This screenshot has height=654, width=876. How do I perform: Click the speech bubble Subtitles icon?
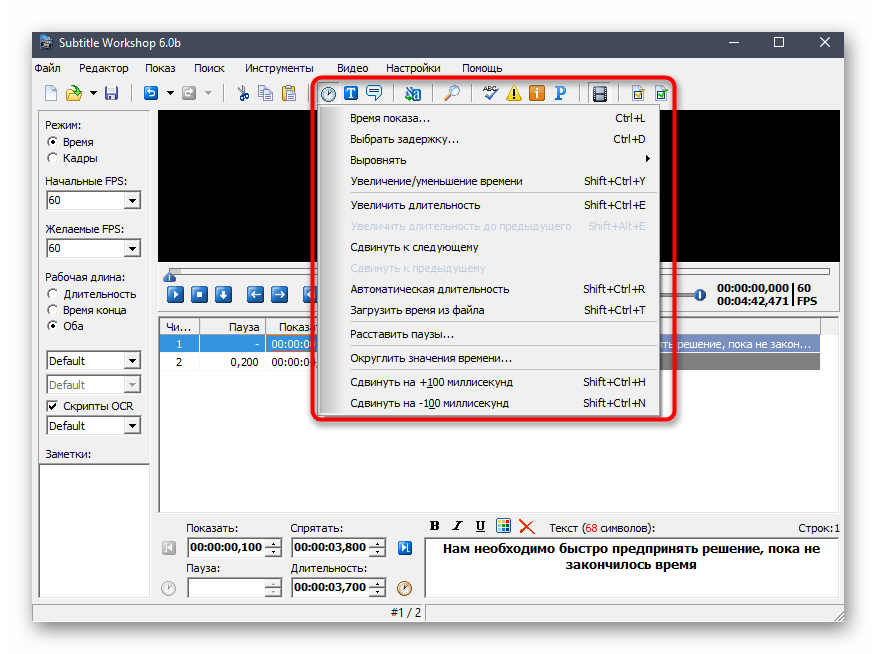(374, 93)
